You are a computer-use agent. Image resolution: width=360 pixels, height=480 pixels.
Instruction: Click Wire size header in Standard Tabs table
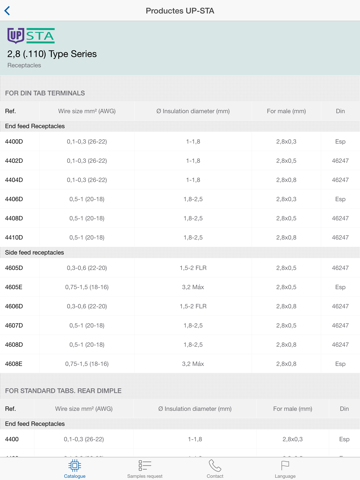[84, 409]
